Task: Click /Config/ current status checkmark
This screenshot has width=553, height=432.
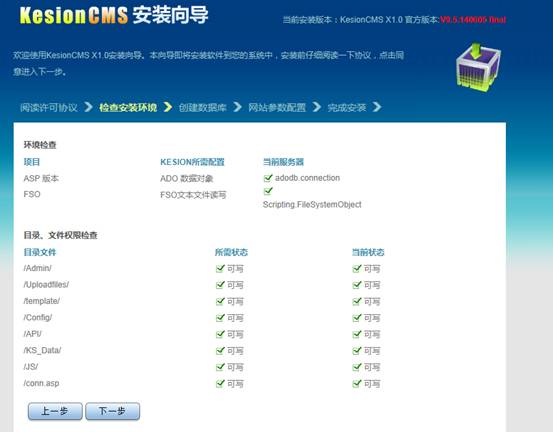Action: (357, 317)
